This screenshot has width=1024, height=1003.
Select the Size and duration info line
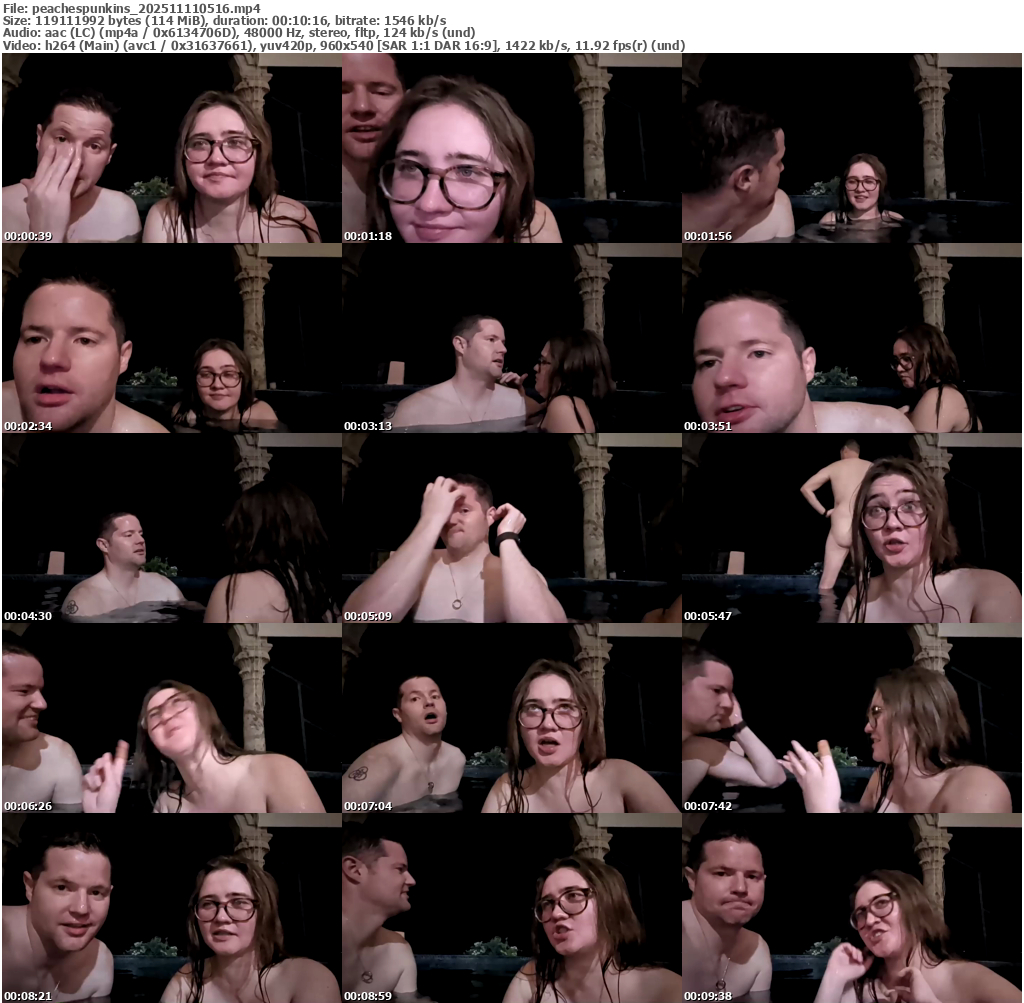(225, 21)
